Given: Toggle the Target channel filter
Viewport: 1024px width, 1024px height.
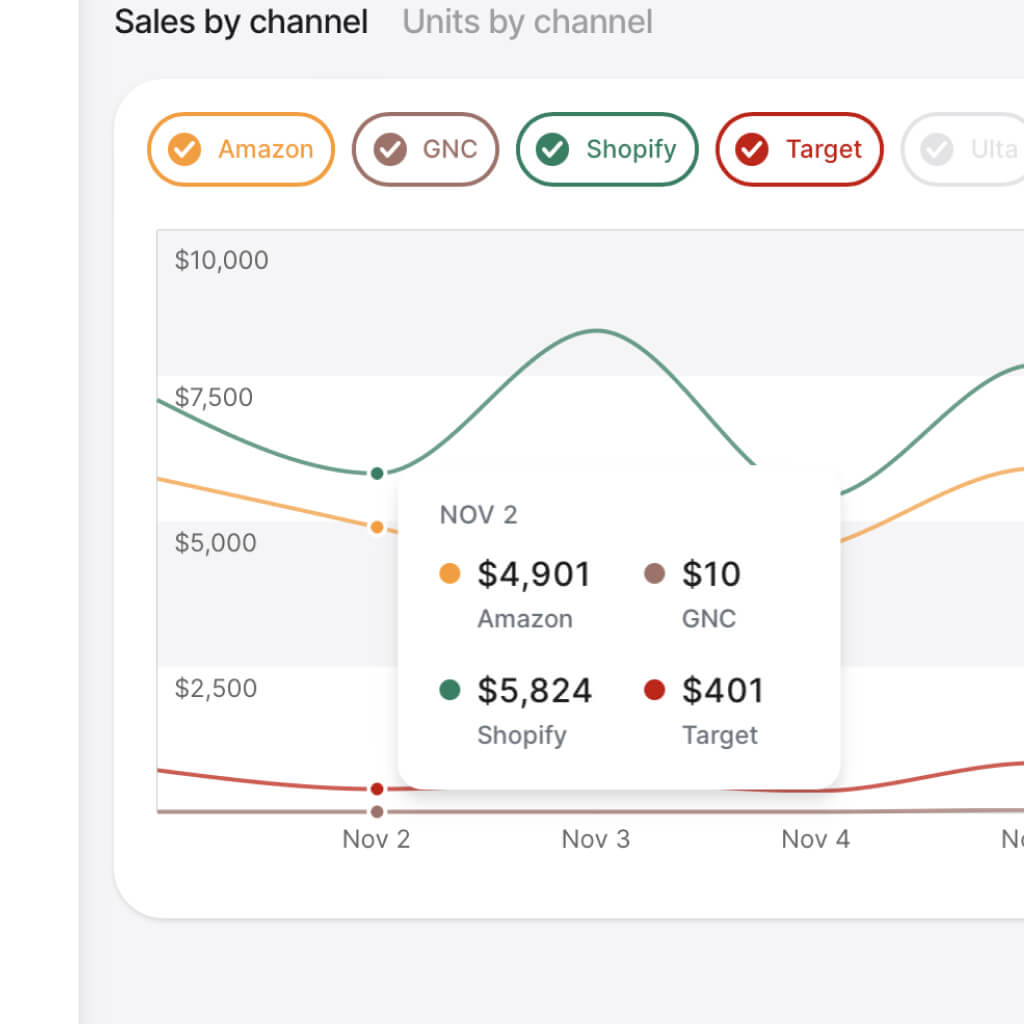Looking at the screenshot, I should (799, 149).
